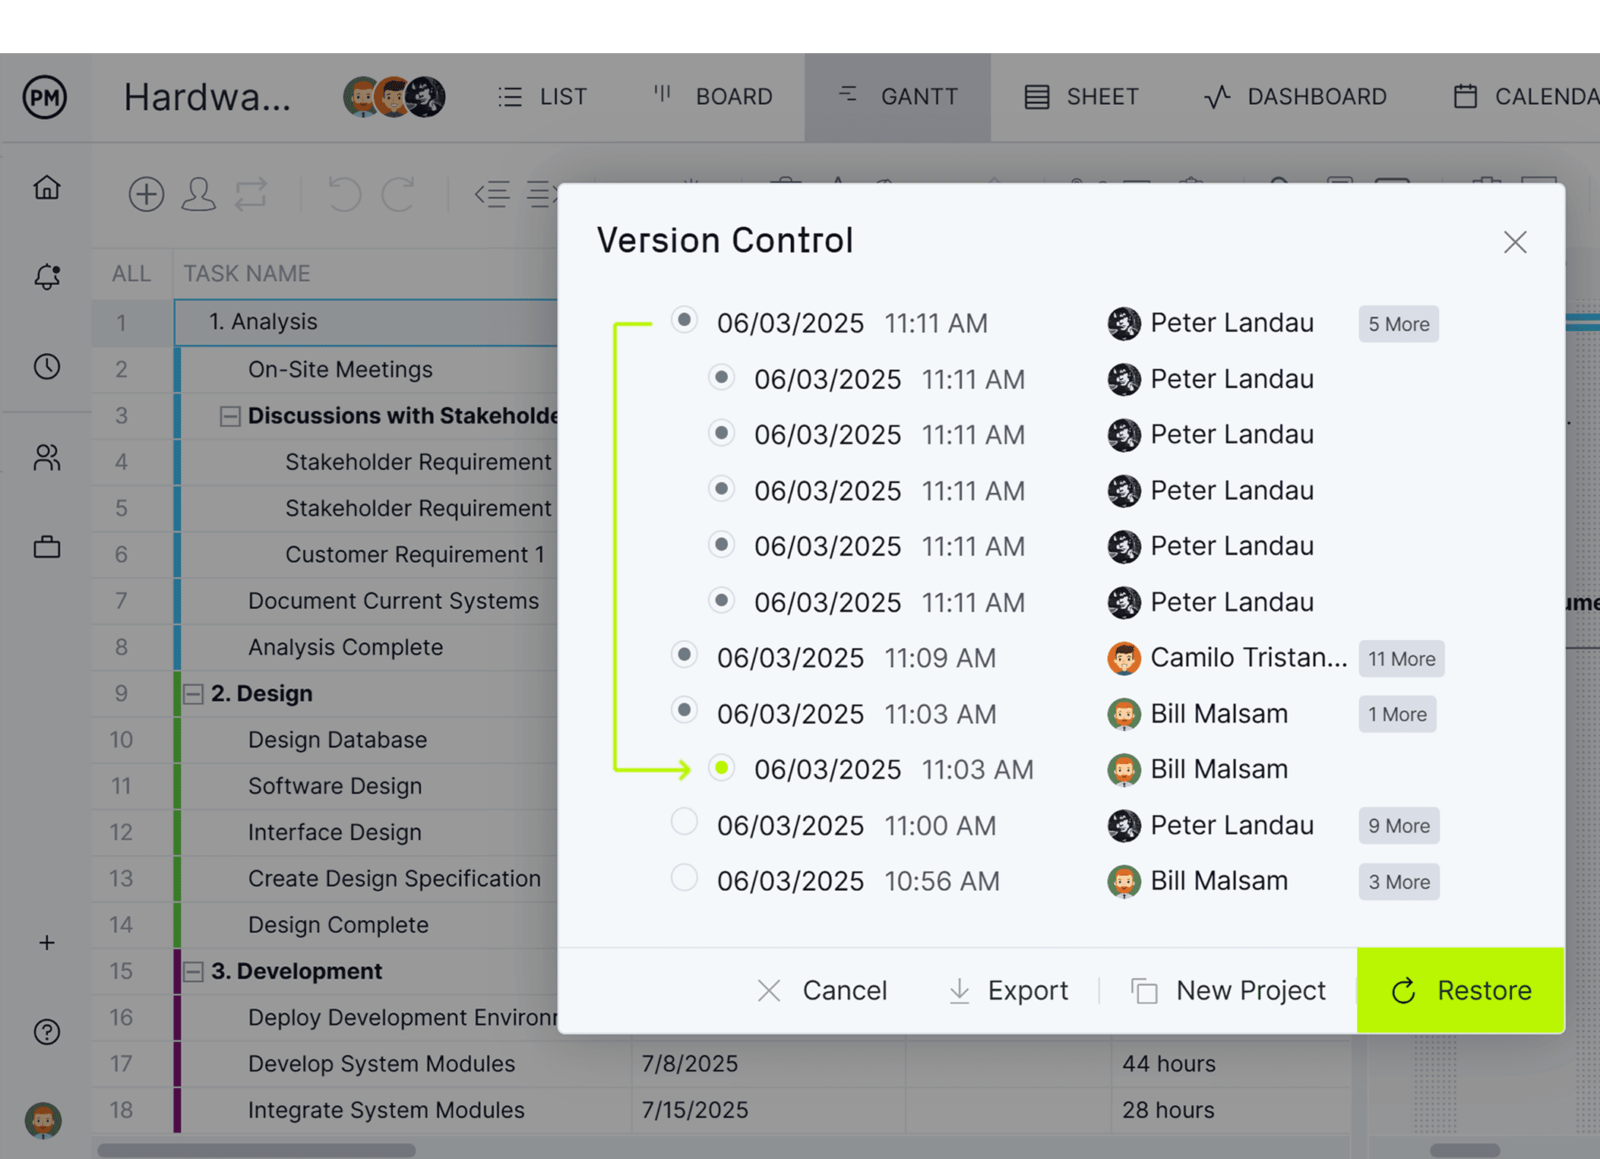Viewport: 1600px width, 1159px height.
Task: Collapse the 2. Design section
Action: [193, 693]
